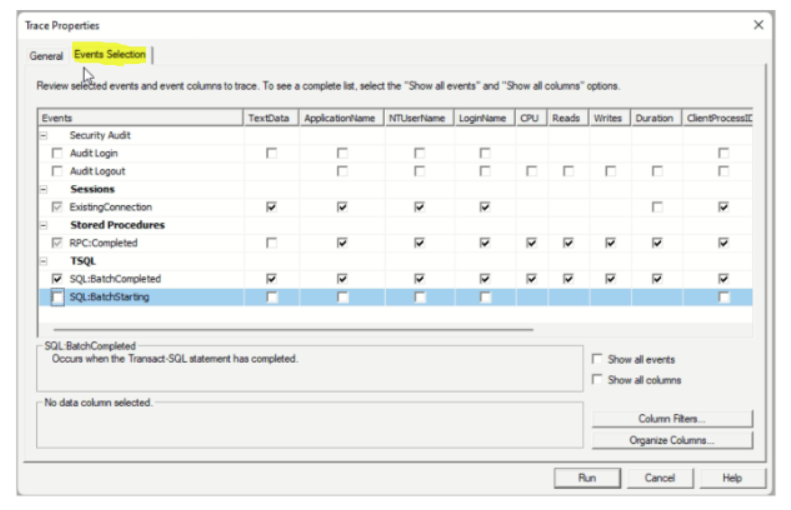Check the SQL:BatchStarting event checkbox

click(x=58, y=297)
